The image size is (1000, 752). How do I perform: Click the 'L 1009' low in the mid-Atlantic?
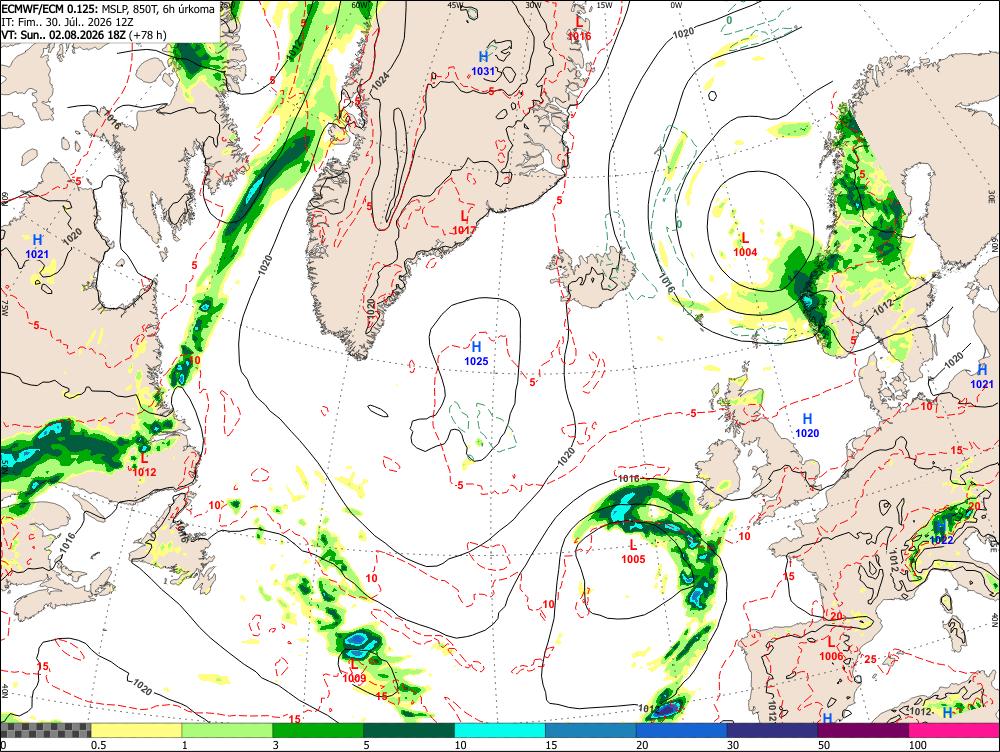coord(354,671)
